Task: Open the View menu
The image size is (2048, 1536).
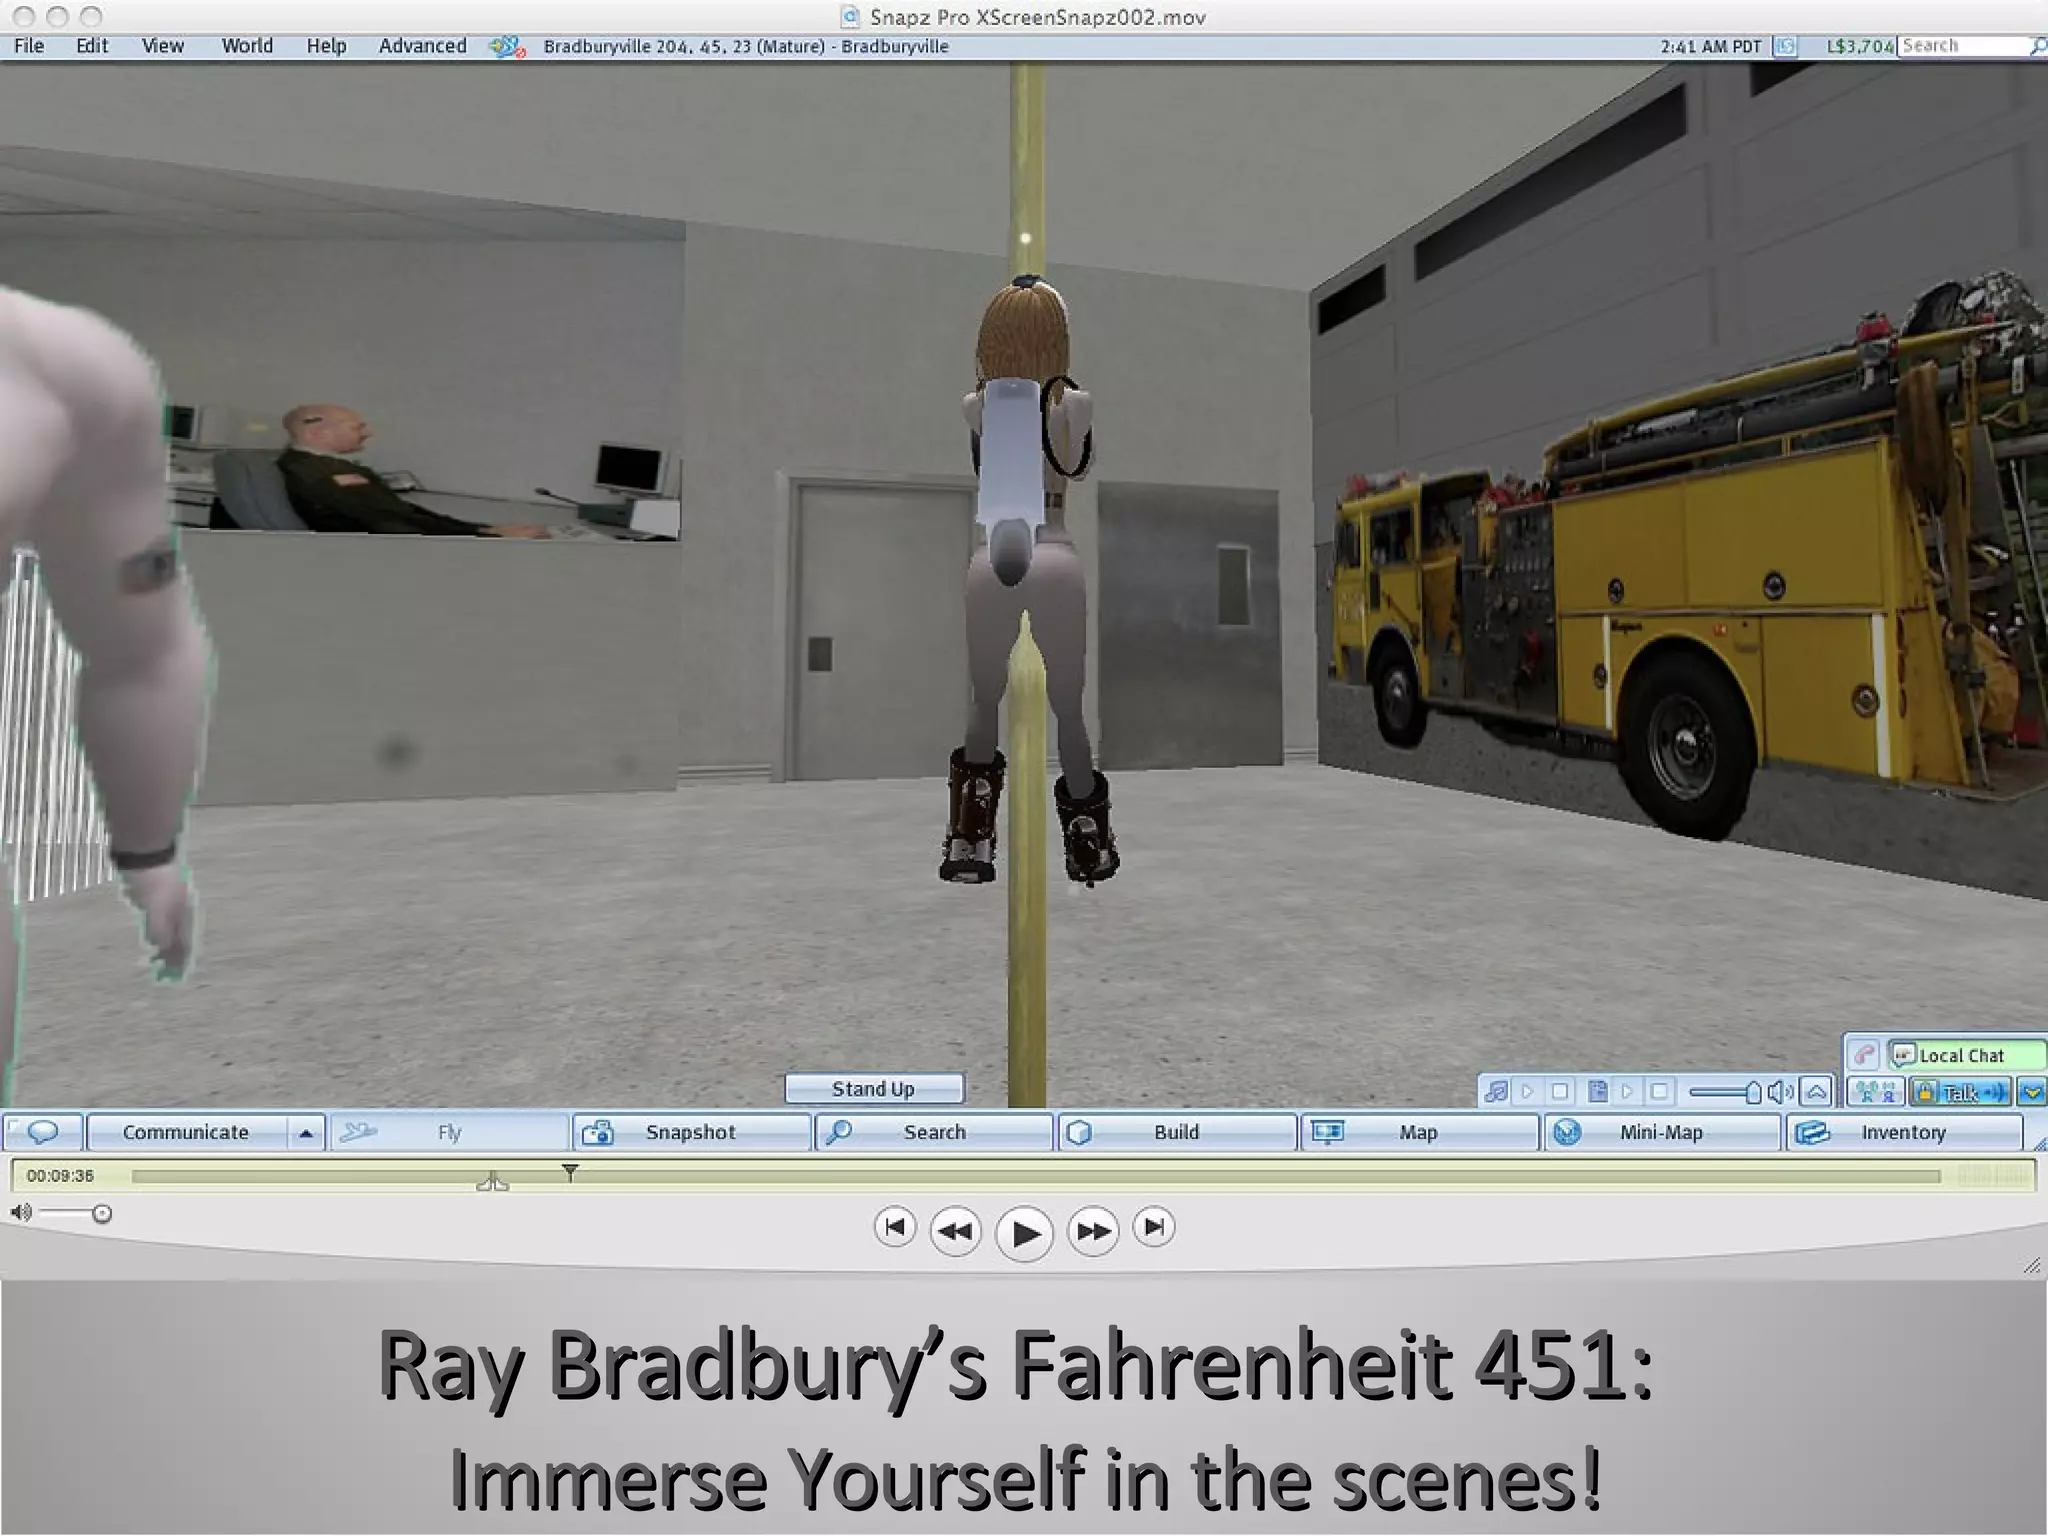Action: click(x=163, y=46)
